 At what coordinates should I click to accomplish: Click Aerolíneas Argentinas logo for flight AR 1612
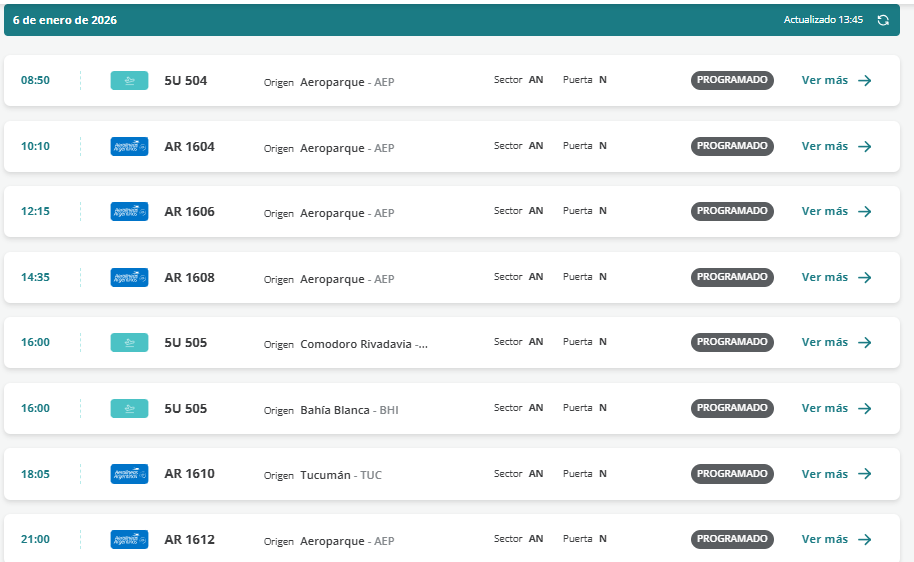tap(129, 540)
